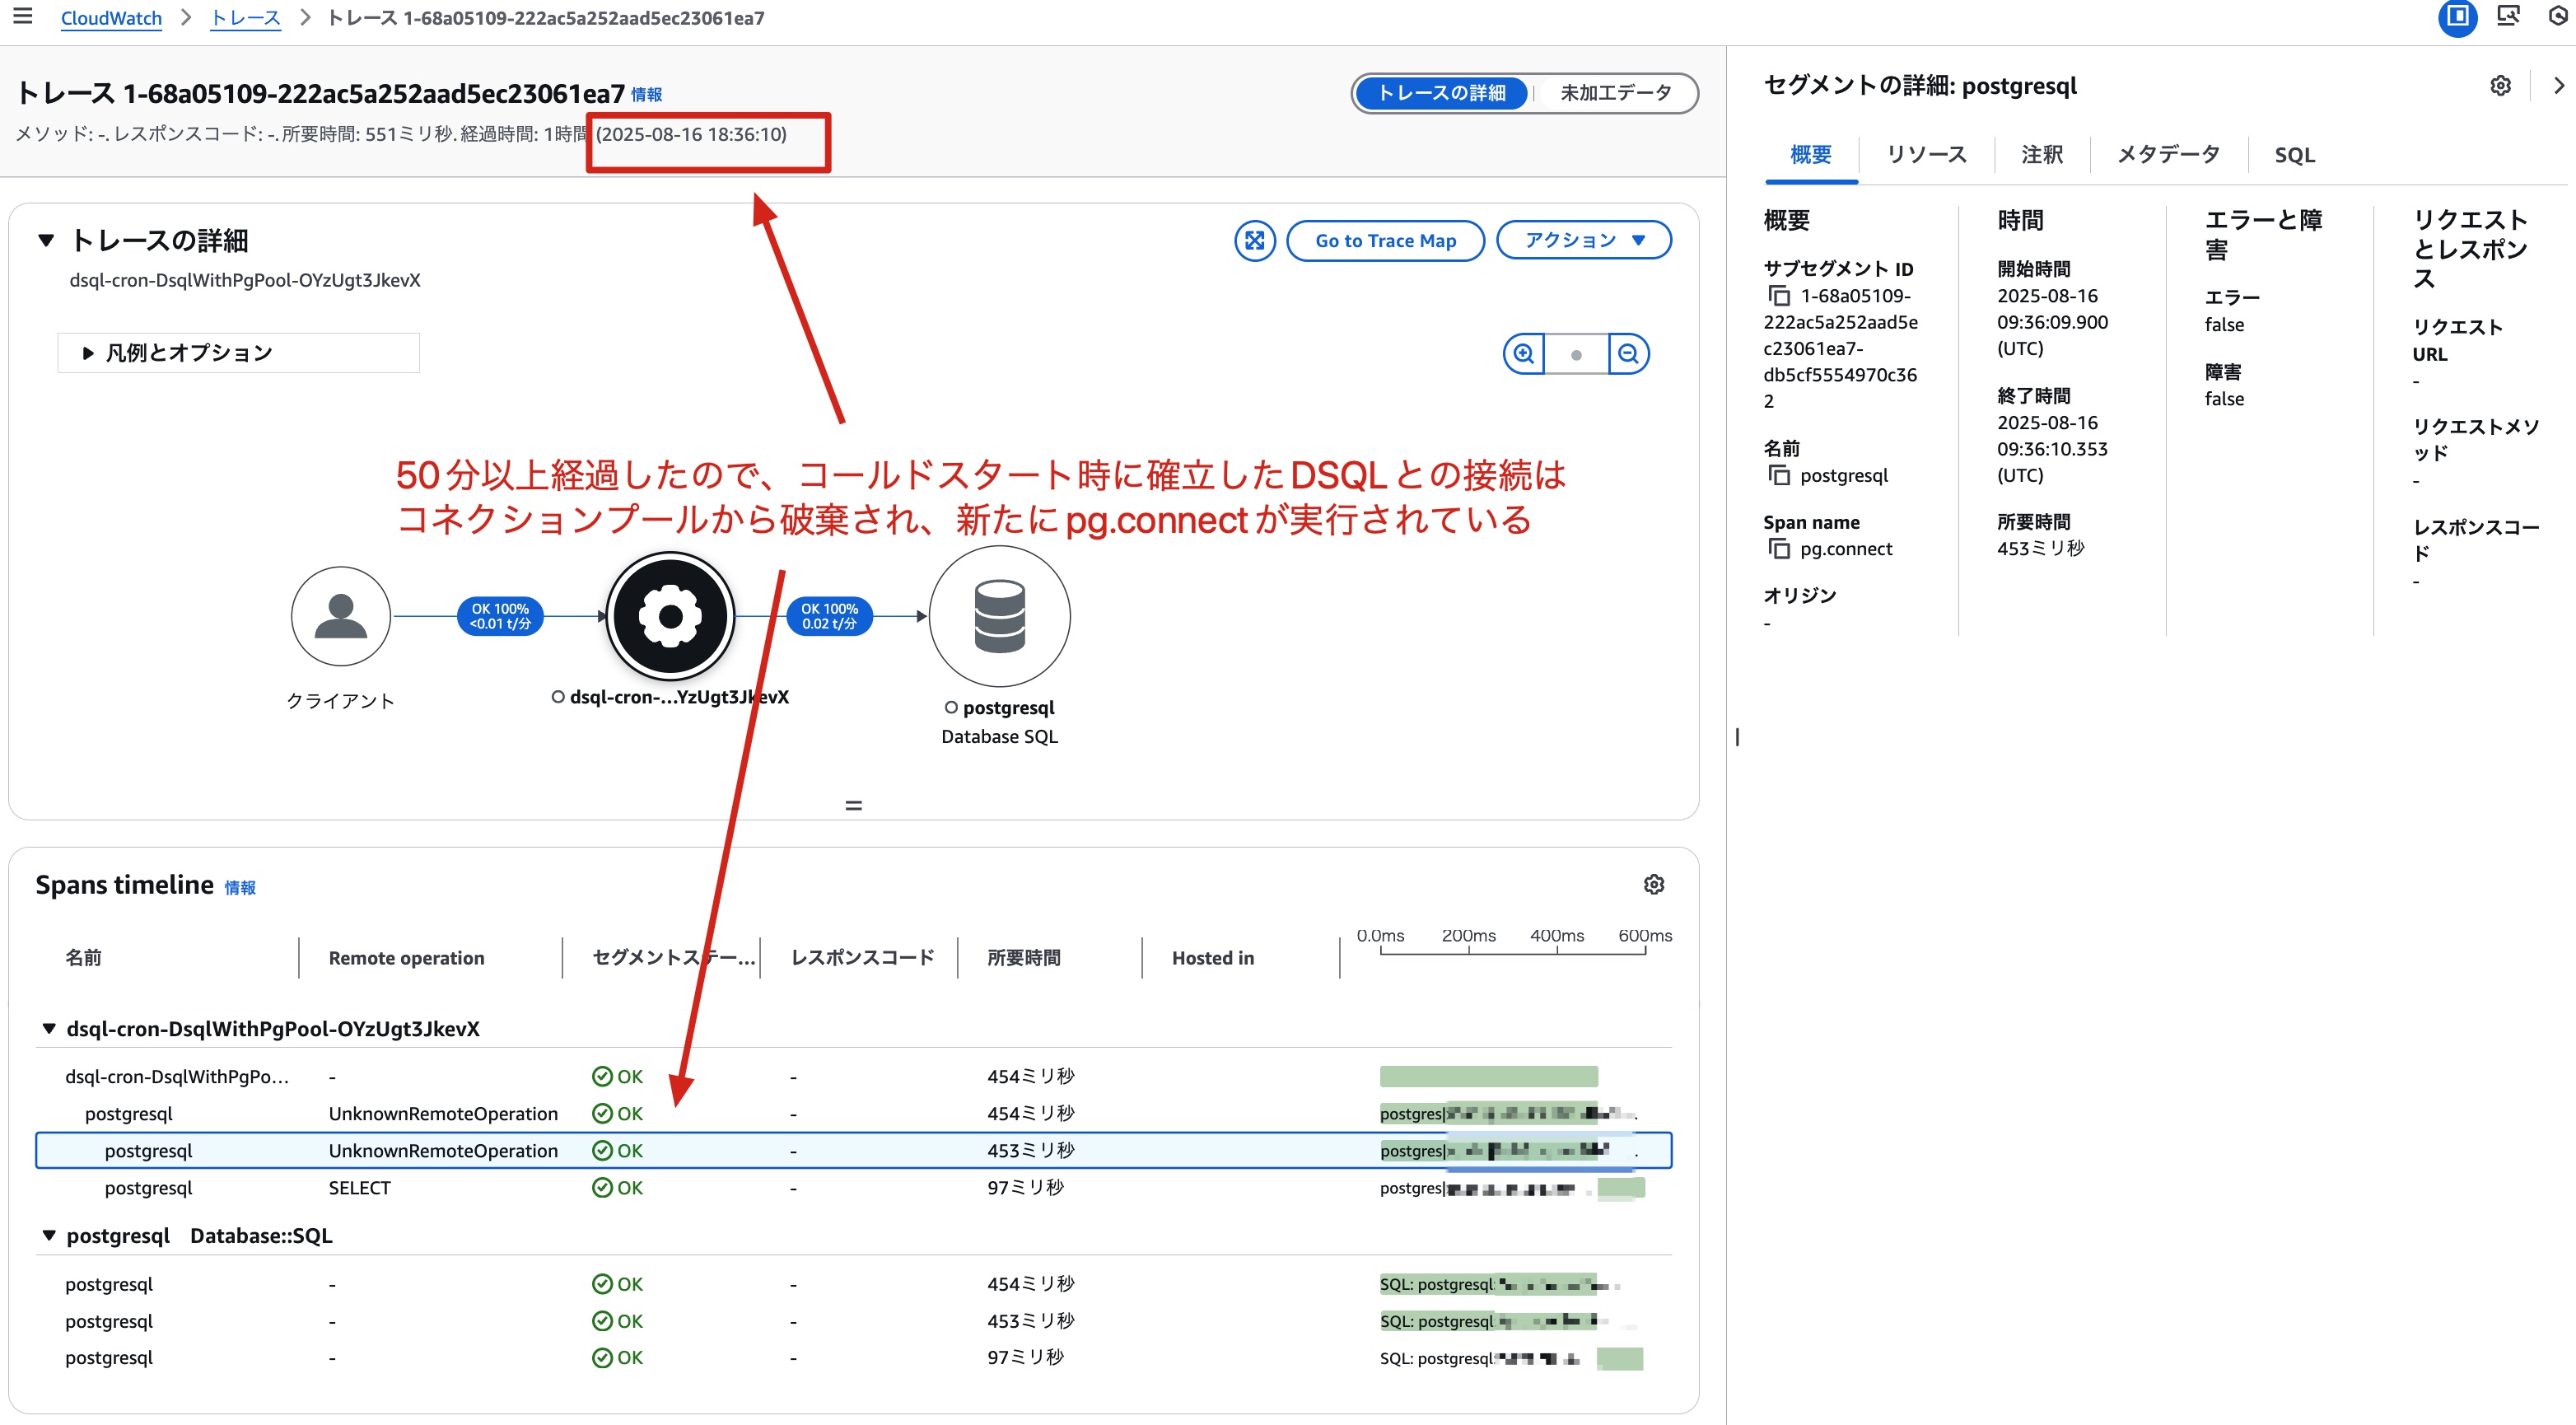Click the SELECT span green timeline bar
This screenshot has width=2576, height=1425.
(x=1620, y=1188)
